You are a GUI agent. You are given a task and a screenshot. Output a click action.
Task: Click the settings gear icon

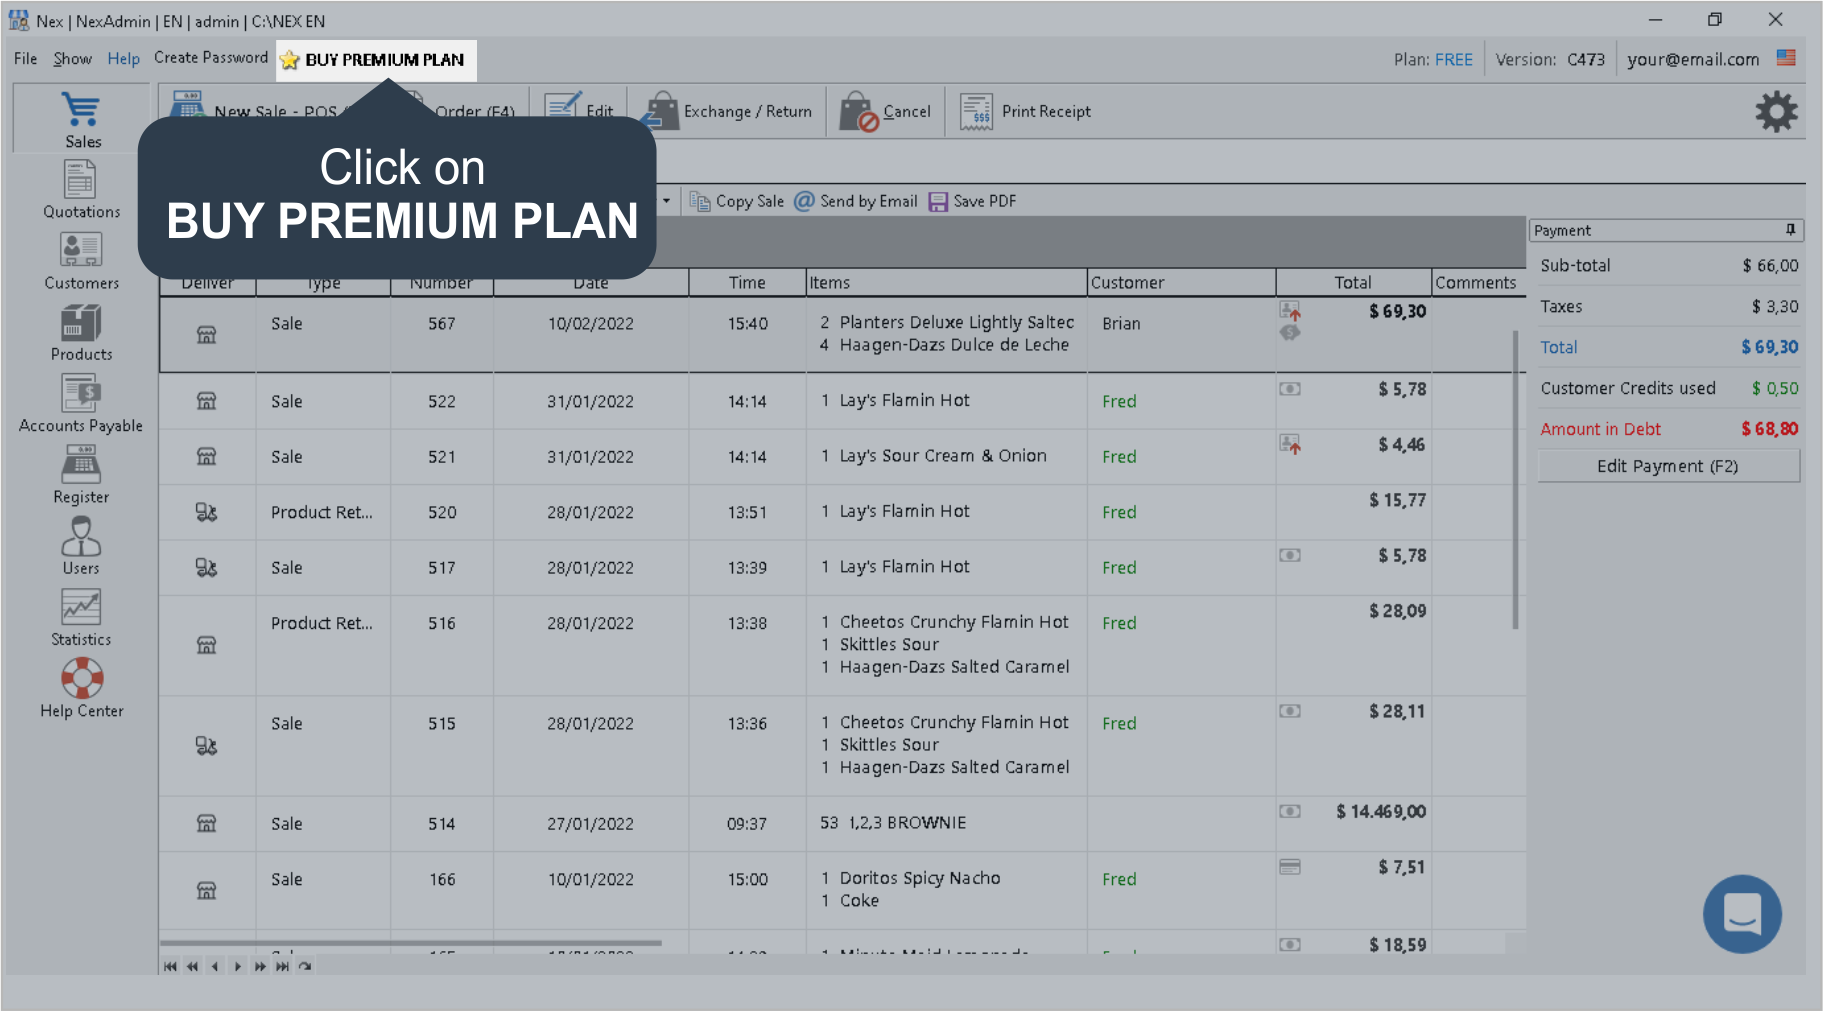[x=1776, y=112]
